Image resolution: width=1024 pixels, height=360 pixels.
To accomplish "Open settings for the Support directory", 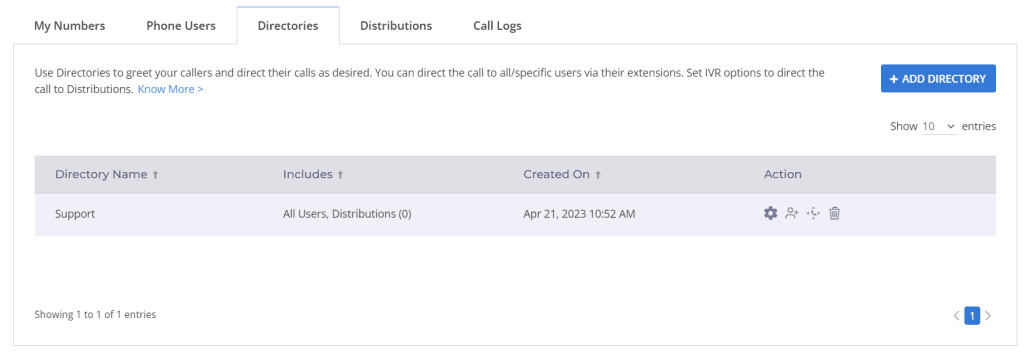I will pyautogui.click(x=771, y=213).
